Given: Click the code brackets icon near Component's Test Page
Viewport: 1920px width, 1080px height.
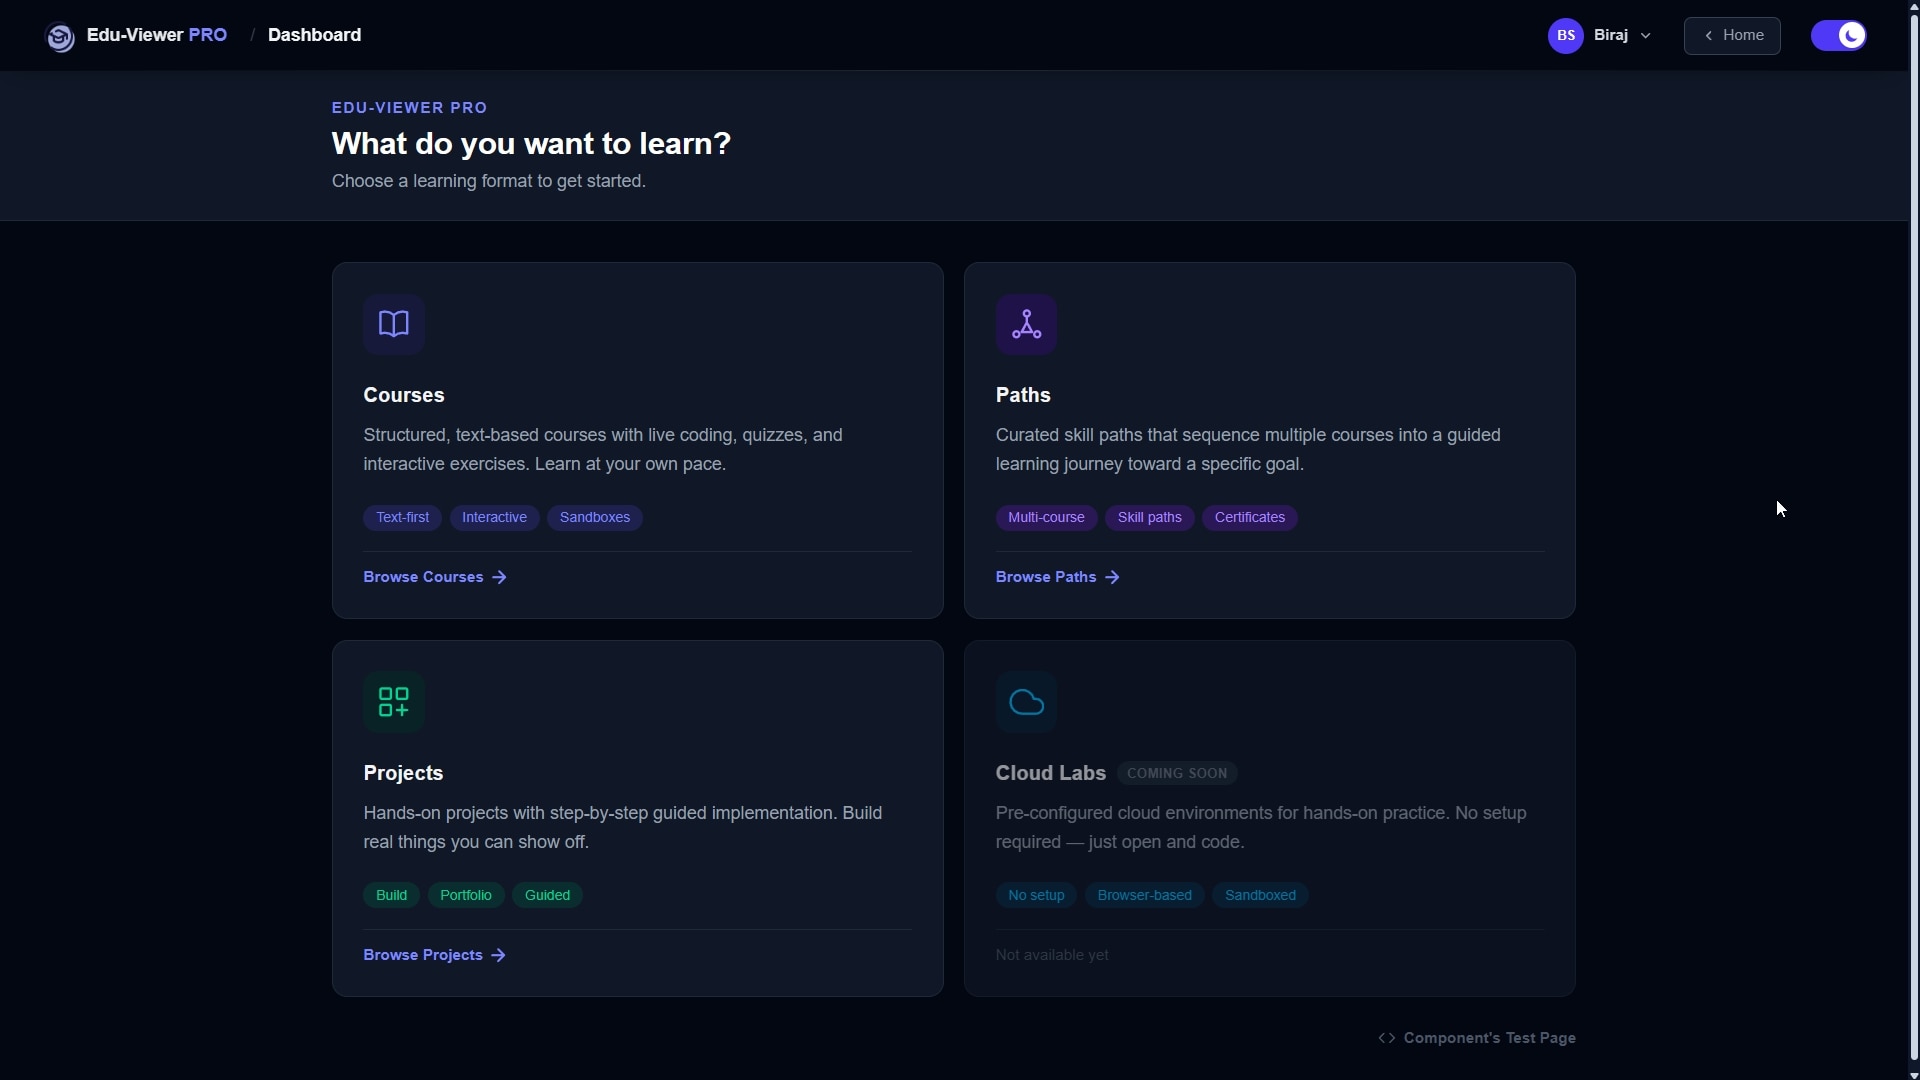Looking at the screenshot, I should coord(1387,1038).
